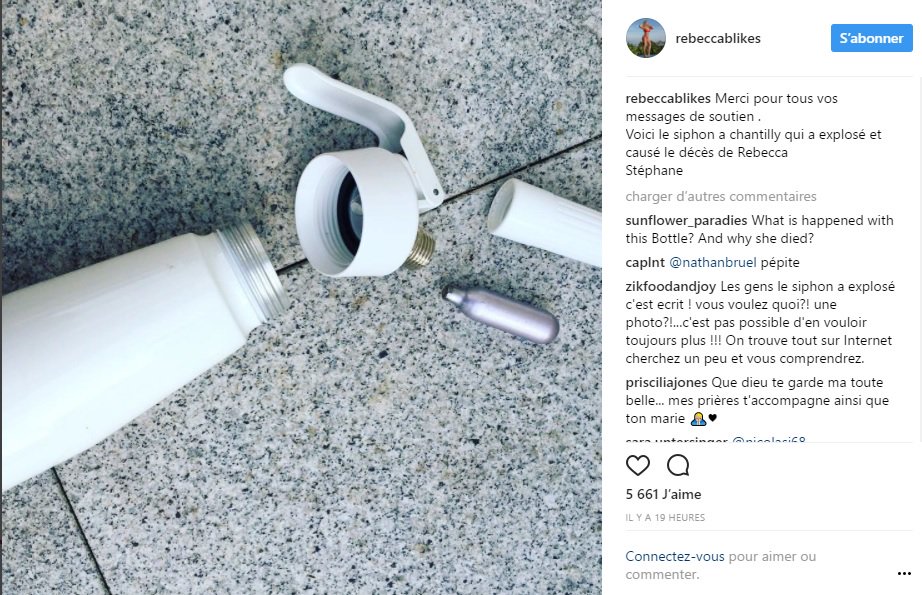Open the three-dot more options menu
This screenshot has width=922, height=595.
[x=904, y=574]
